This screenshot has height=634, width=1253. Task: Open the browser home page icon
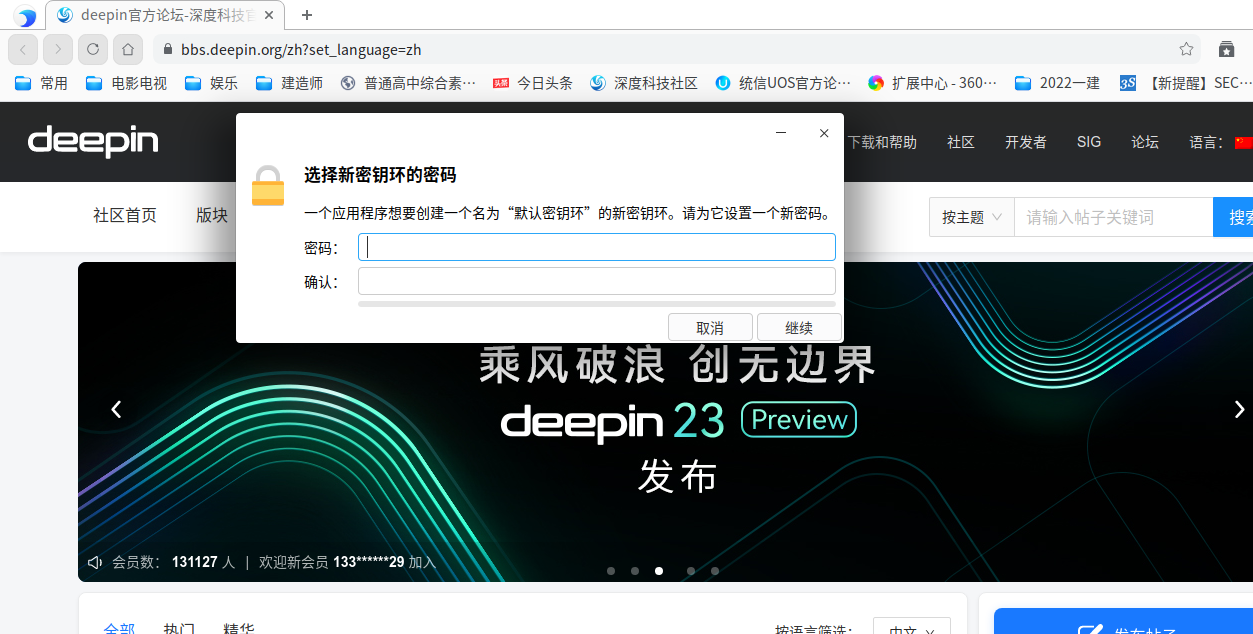pyautogui.click(x=127, y=49)
